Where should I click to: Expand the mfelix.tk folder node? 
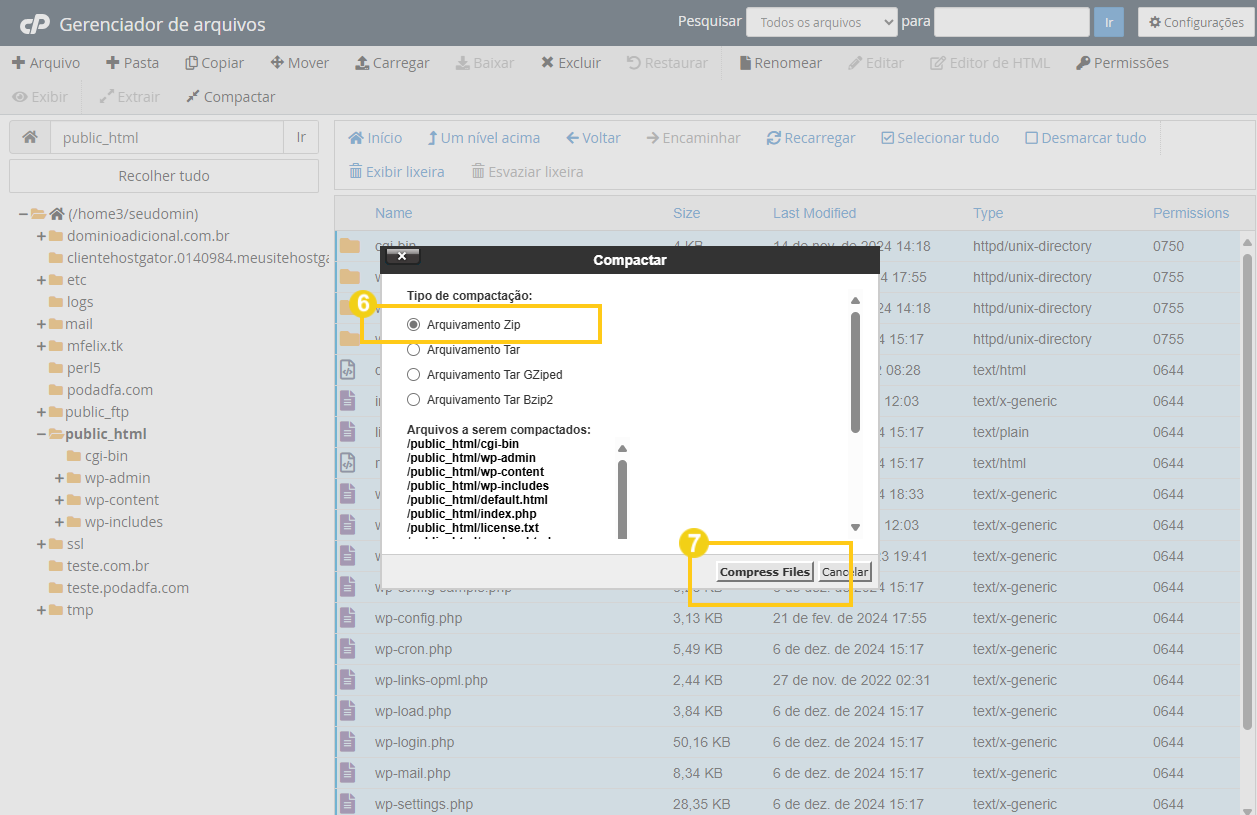pos(41,346)
